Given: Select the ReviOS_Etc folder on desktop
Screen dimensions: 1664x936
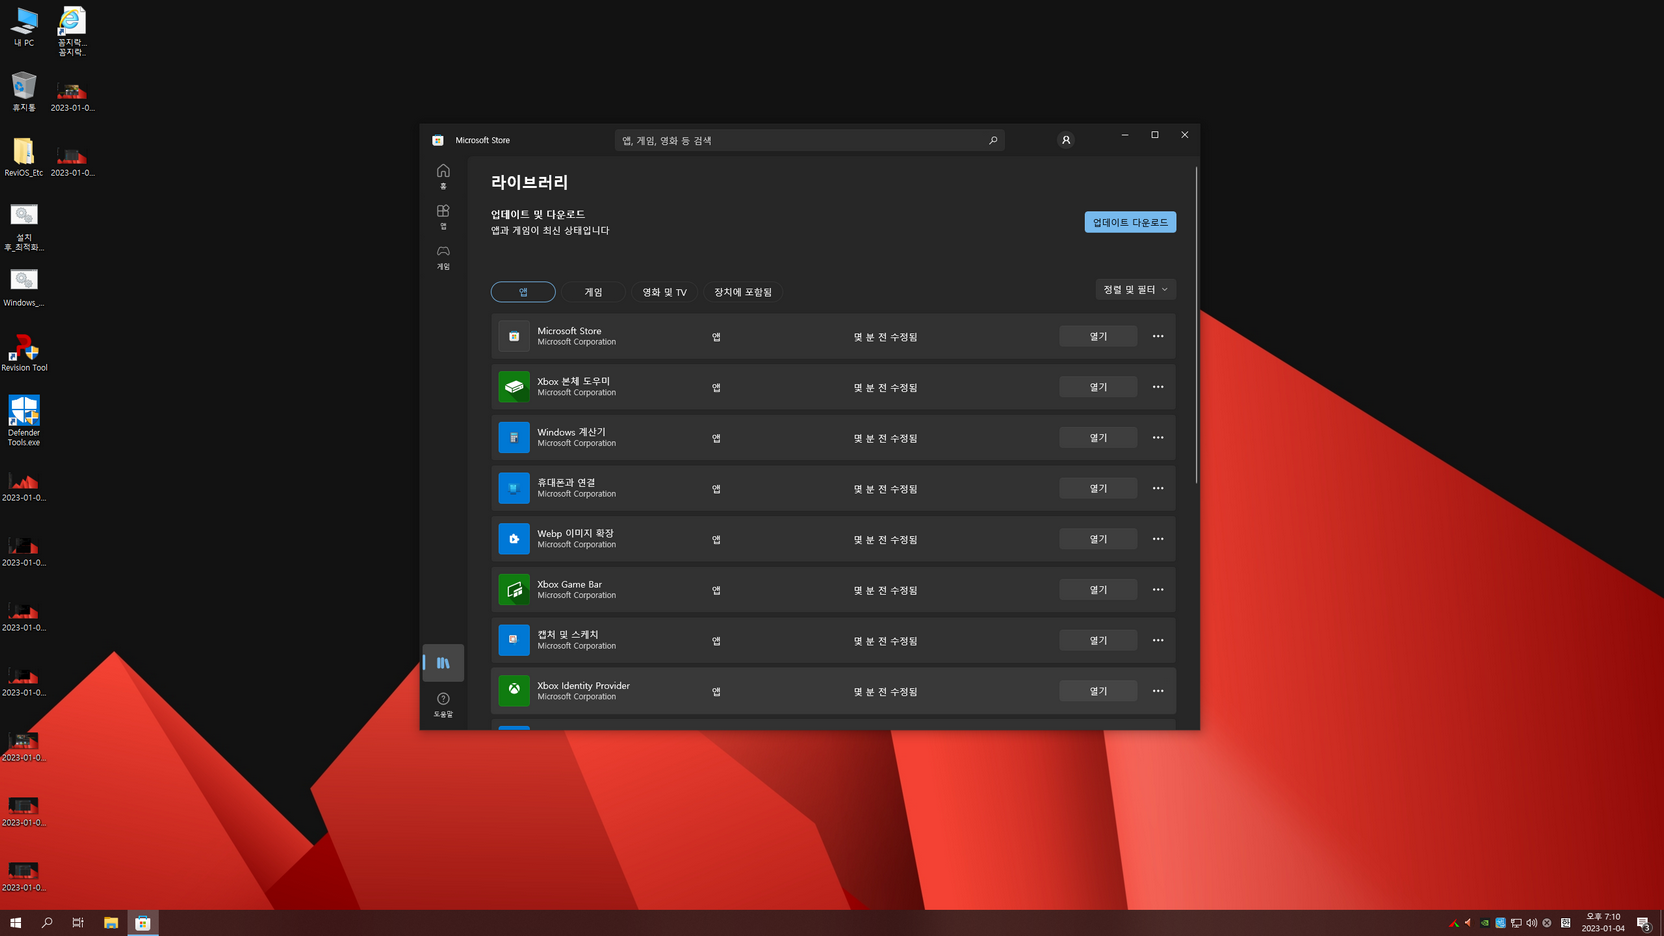Looking at the screenshot, I should pyautogui.click(x=24, y=157).
